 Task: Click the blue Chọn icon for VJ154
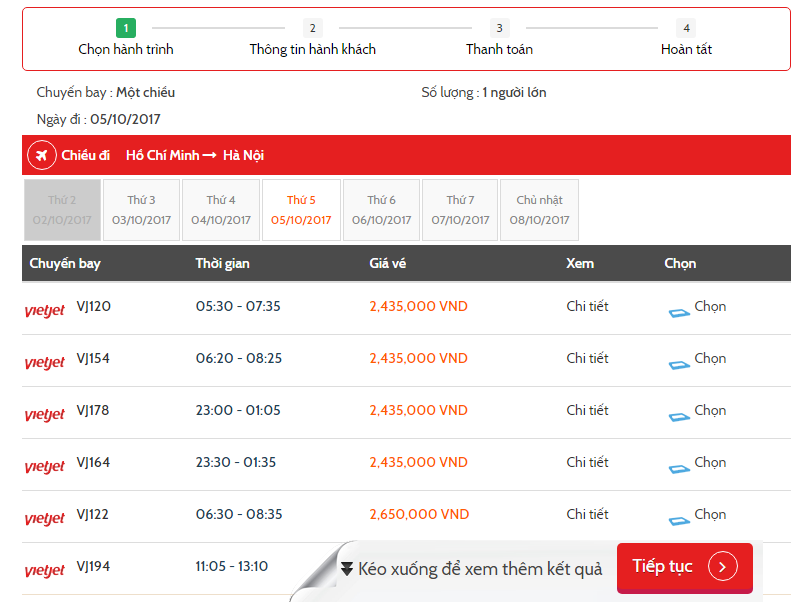pos(679,365)
